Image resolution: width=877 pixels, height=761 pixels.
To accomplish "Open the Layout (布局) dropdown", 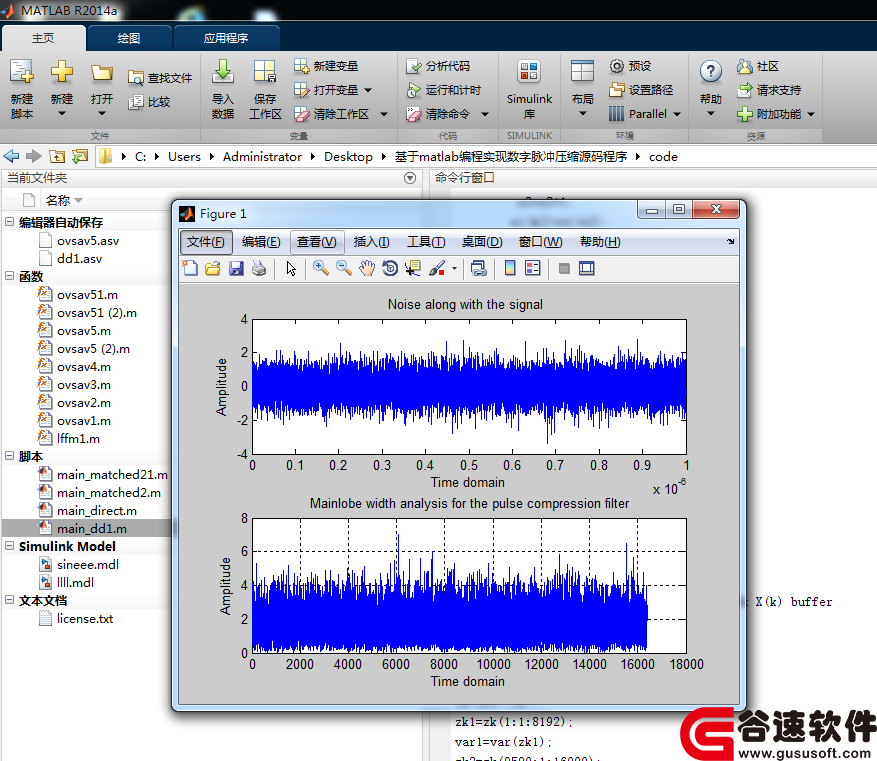I will (582, 114).
